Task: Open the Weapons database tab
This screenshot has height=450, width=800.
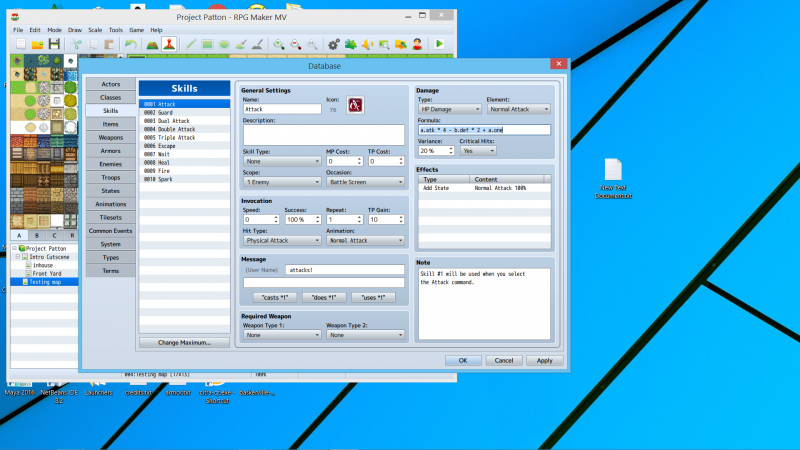Action: (111, 137)
